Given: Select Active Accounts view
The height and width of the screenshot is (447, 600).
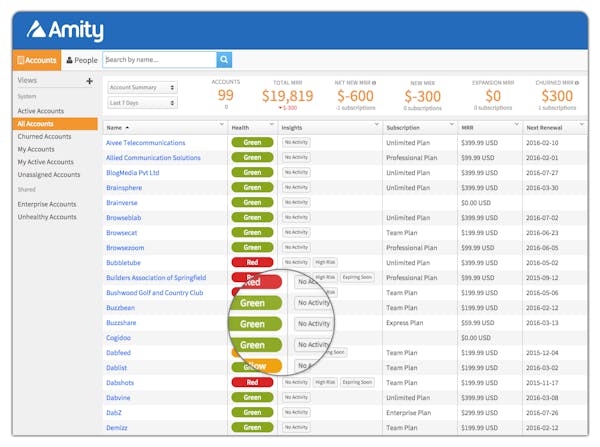Looking at the screenshot, I should (41, 111).
